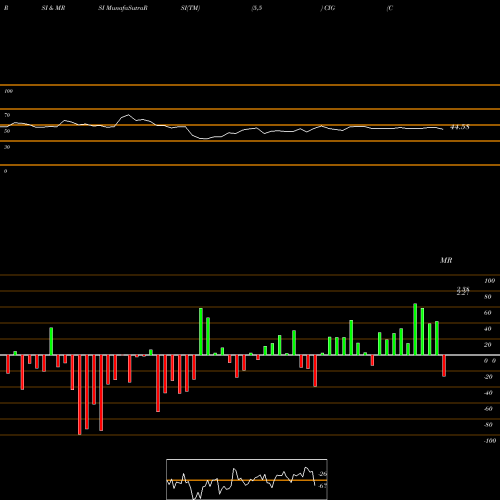
Task: Click the current RSI value 44.58
Action: [460, 127]
